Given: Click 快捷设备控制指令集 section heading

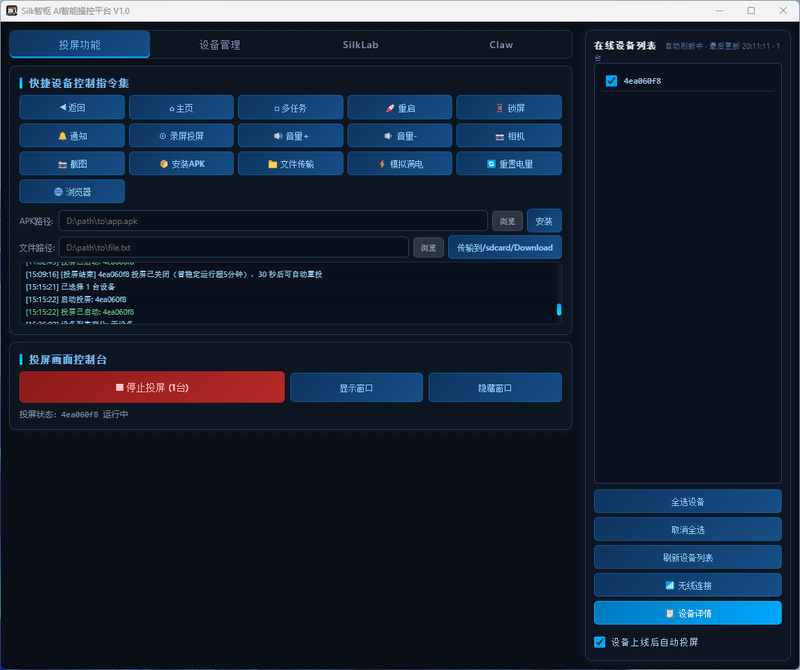Looking at the screenshot, I should pyautogui.click(x=79, y=83).
